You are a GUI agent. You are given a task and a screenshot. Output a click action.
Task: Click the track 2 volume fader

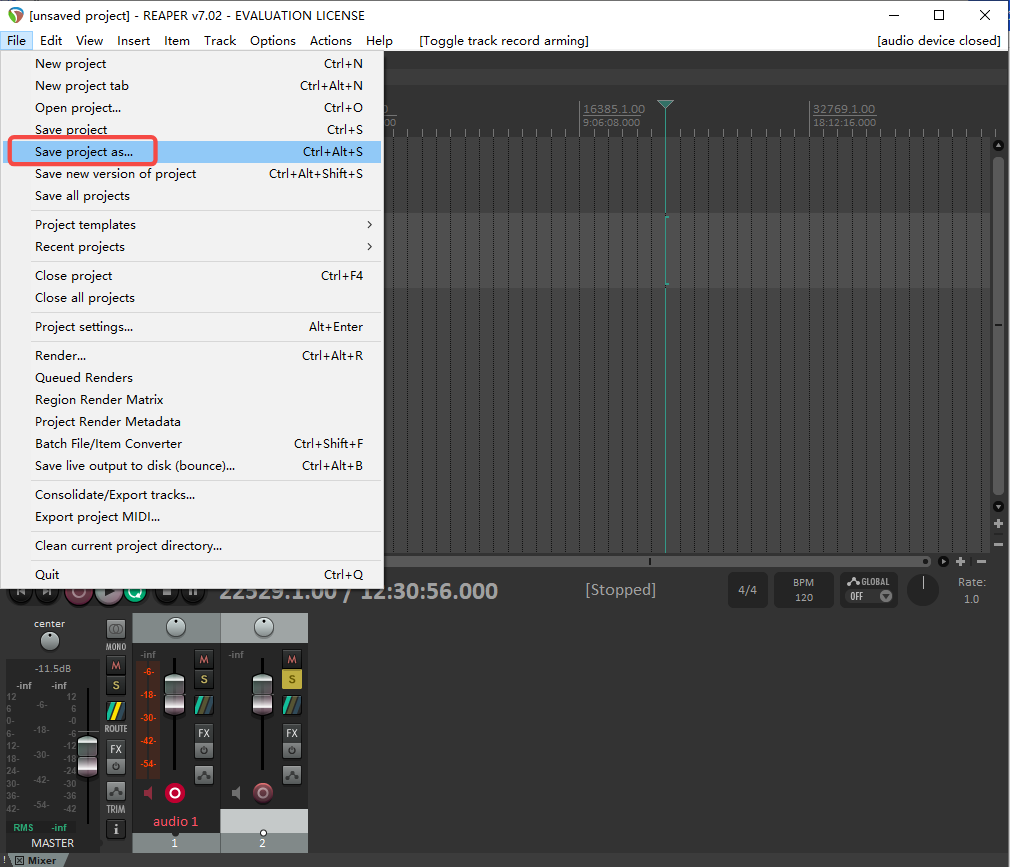tap(262, 694)
